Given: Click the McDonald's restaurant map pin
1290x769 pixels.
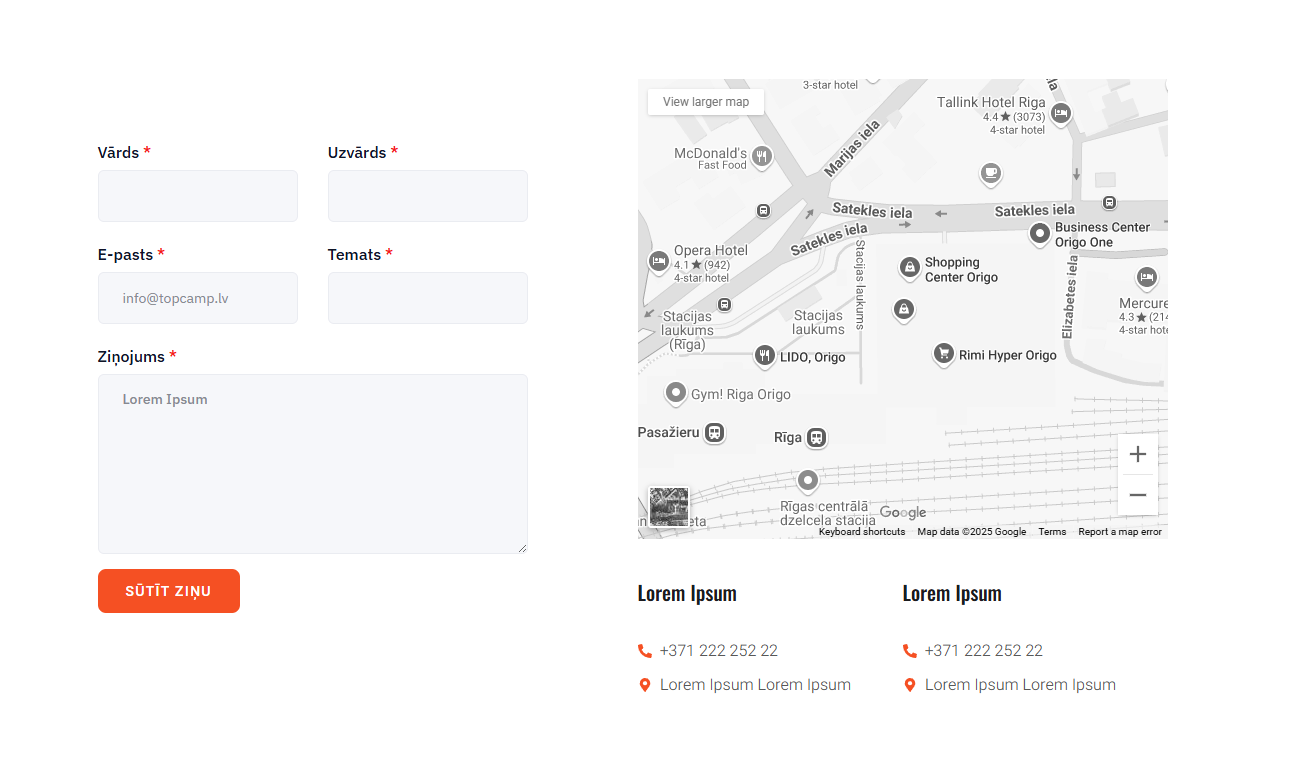Looking at the screenshot, I should pyautogui.click(x=762, y=156).
